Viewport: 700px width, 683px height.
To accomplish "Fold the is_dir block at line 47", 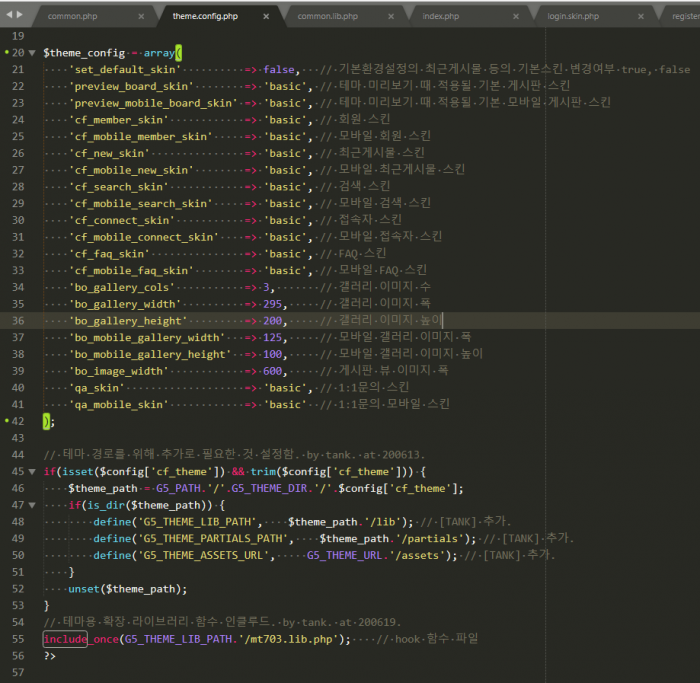I will click(x=32, y=505).
